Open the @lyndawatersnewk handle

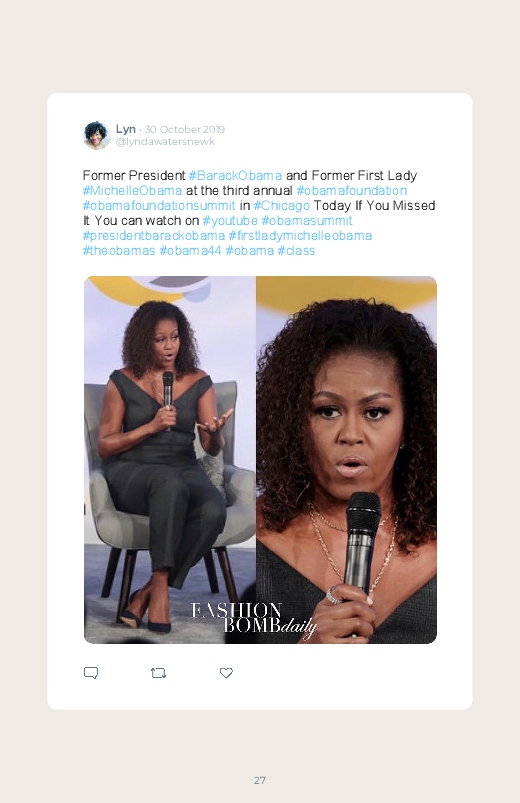click(x=165, y=142)
